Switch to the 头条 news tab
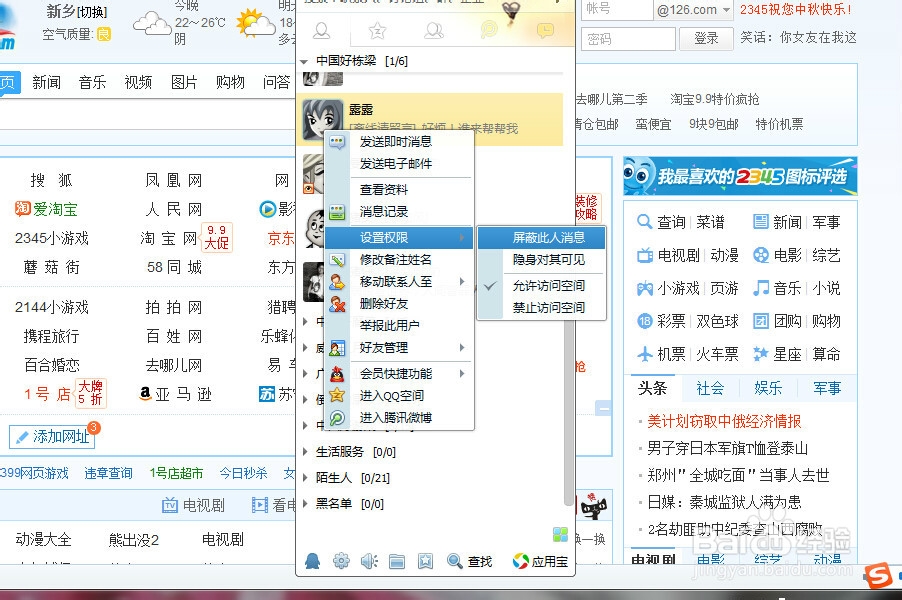The image size is (902, 600). pyautogui.click(x=652, y=388)
